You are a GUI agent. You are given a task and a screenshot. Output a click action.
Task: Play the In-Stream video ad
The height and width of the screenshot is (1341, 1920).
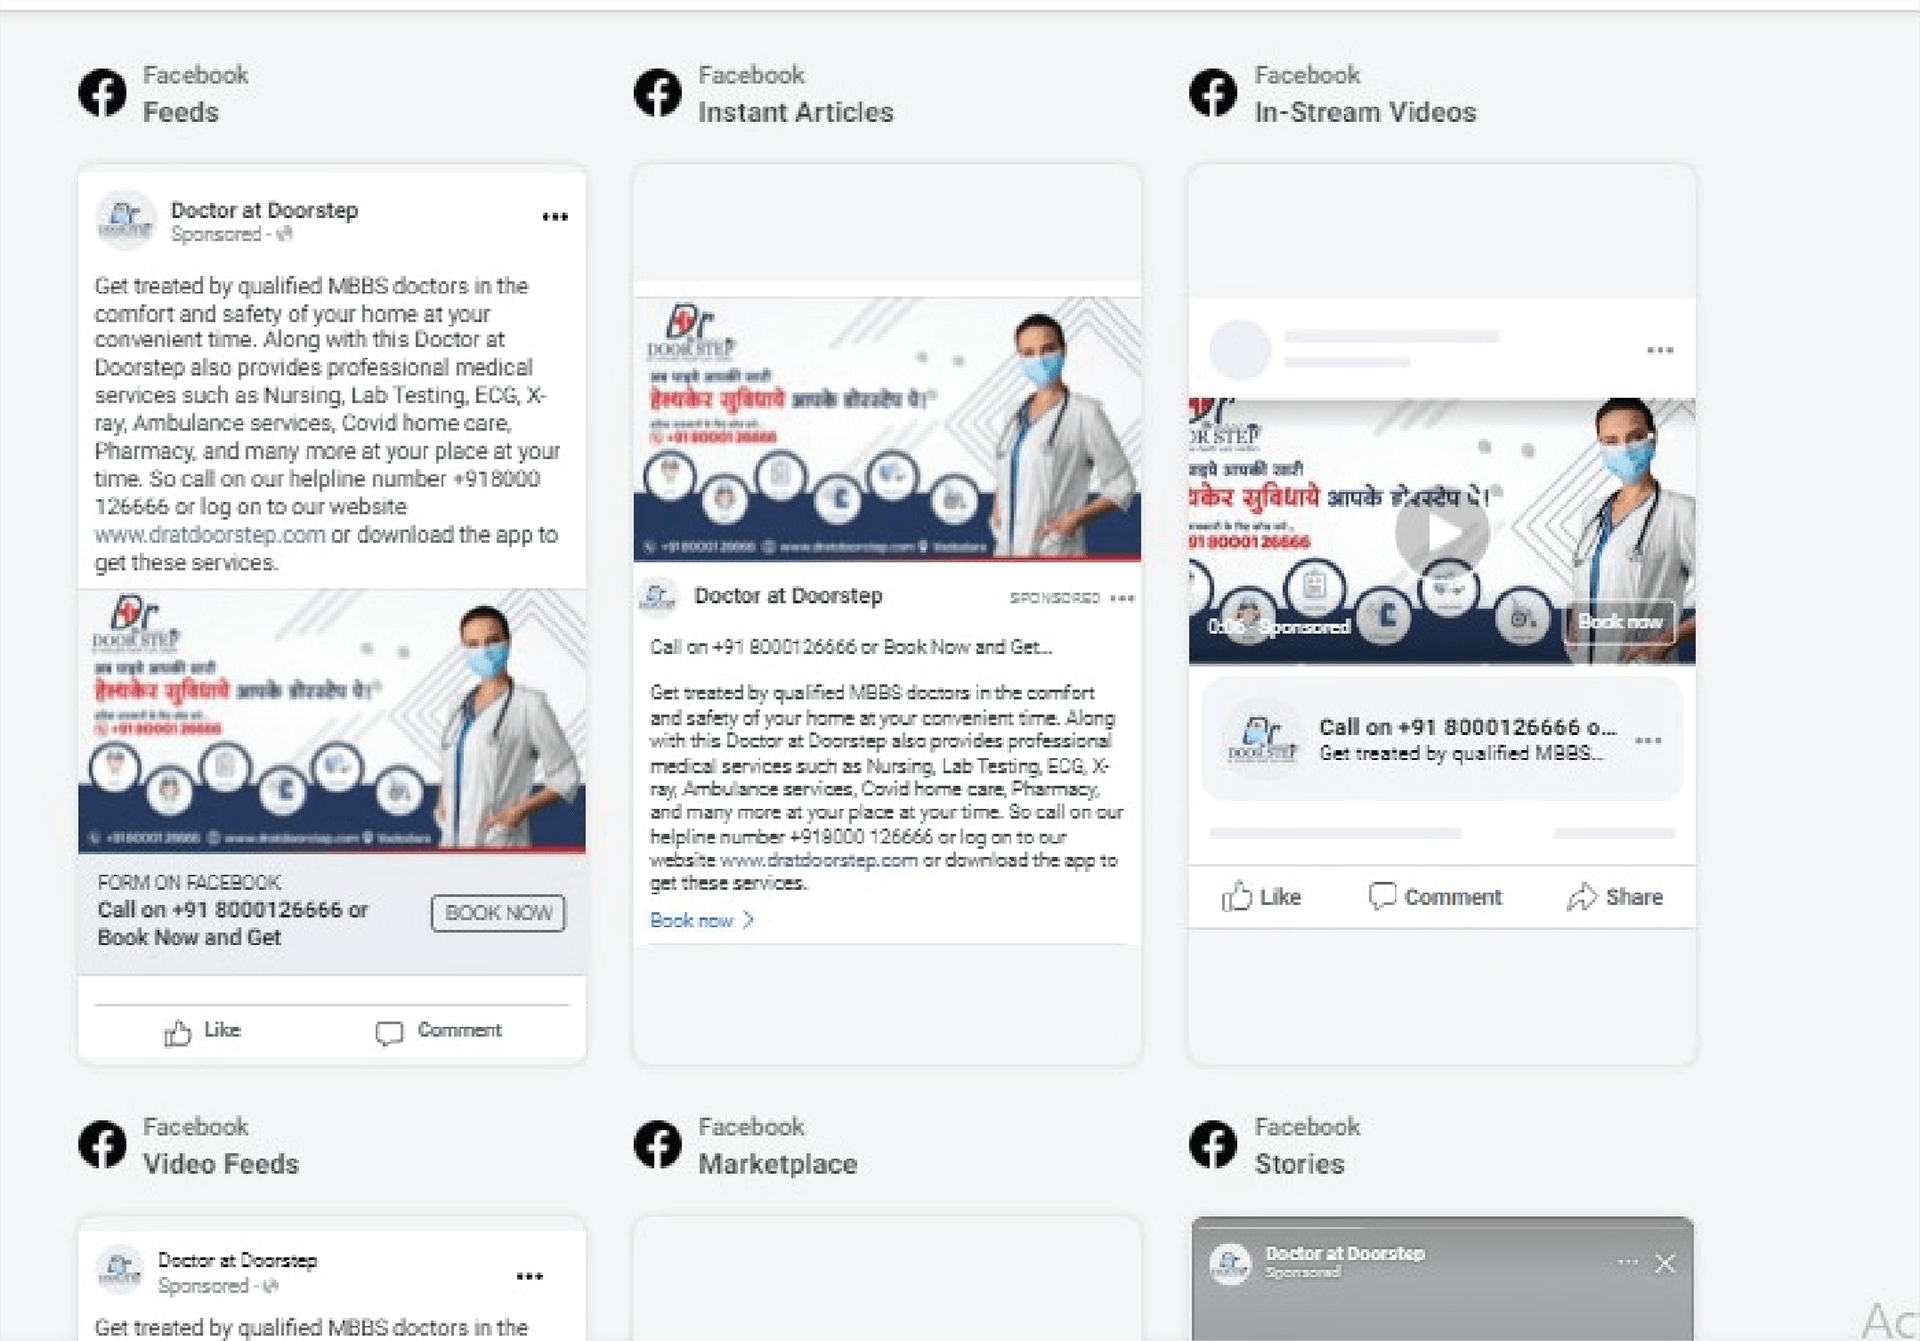tap(1442, 532)
